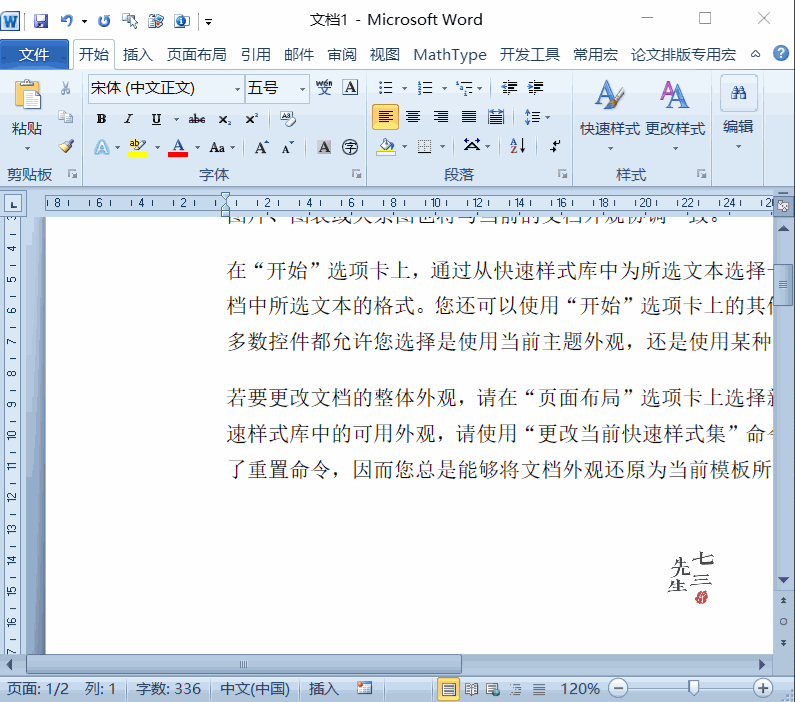
Task: Expand the underline style dropdown arrow
Action: click(176, 119)
